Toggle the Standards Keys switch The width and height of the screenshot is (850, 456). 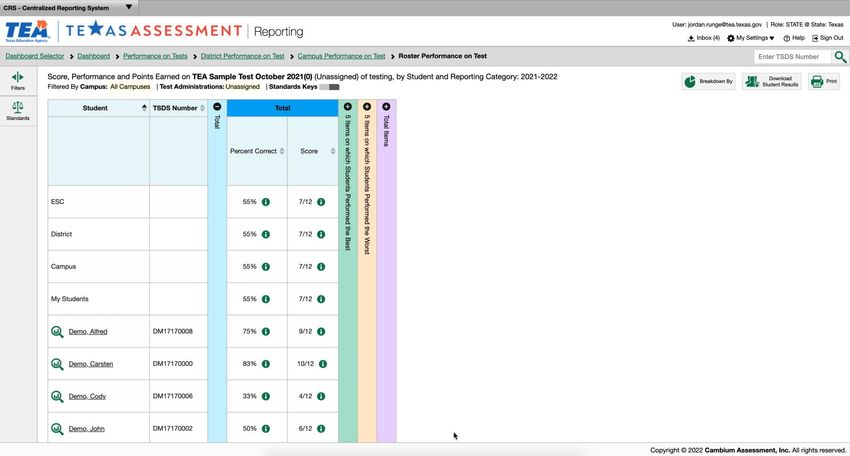pos(329,87)
